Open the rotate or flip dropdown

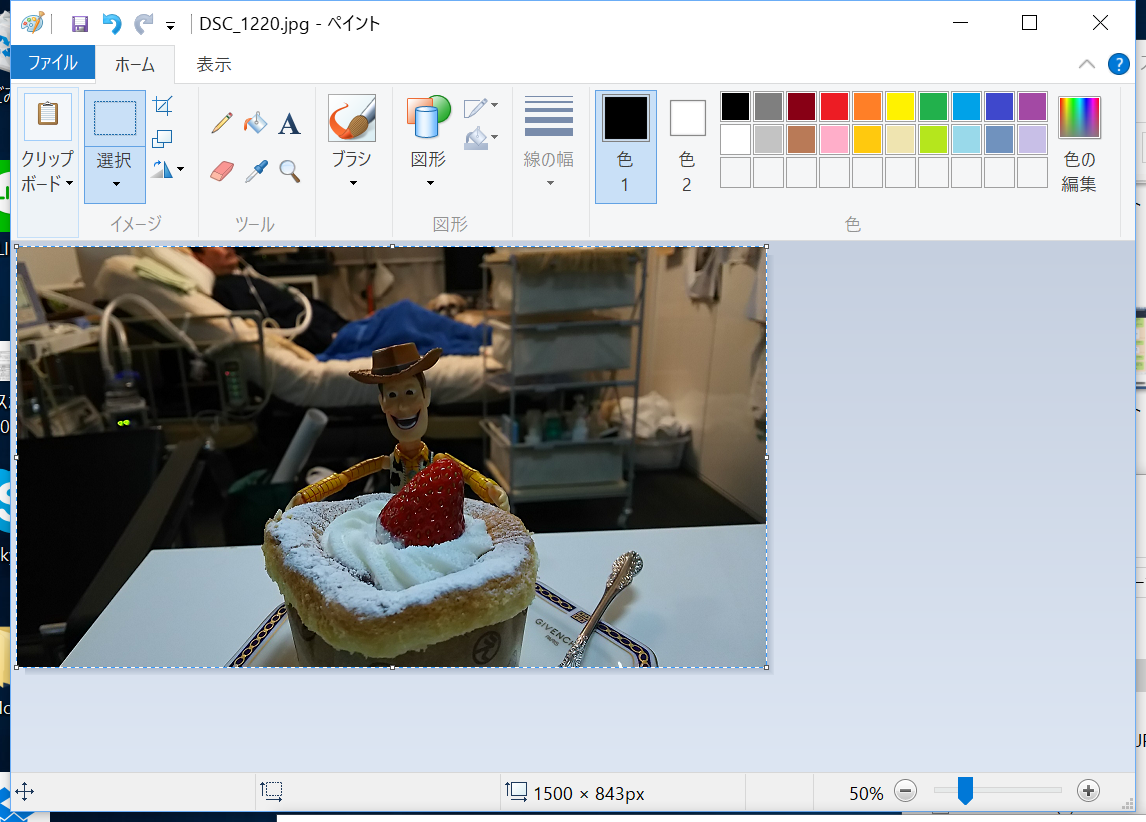pos(168,170)
